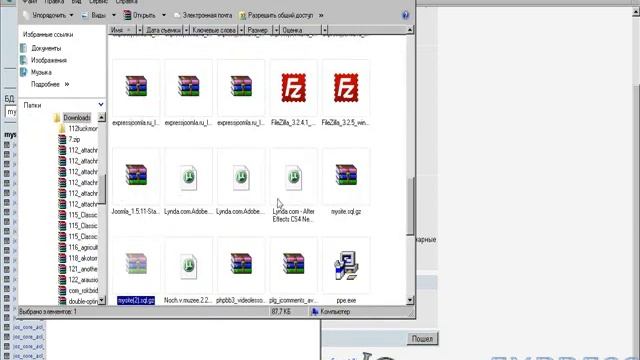Image resolution: width=640 pixels, height=360 pixels.
Task: Click the Виды toolbar button
Action: coord(95,15)
